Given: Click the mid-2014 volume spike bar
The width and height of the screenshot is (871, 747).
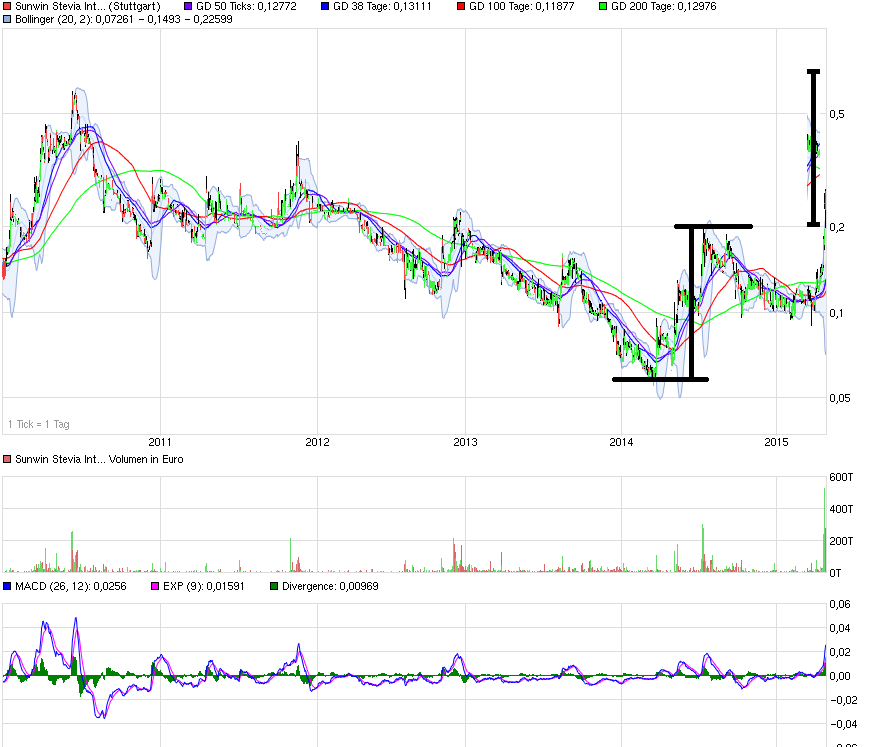Looking at the screenshot, I should click(703, 548).
